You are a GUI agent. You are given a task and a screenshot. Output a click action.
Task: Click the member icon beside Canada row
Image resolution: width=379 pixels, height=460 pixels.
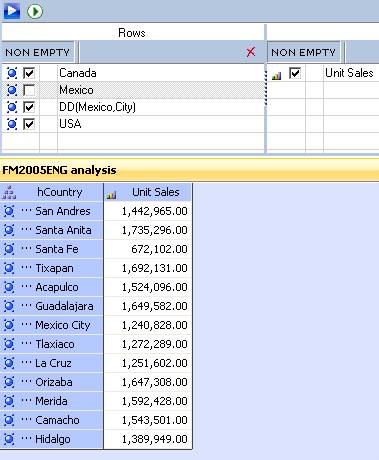12,73
